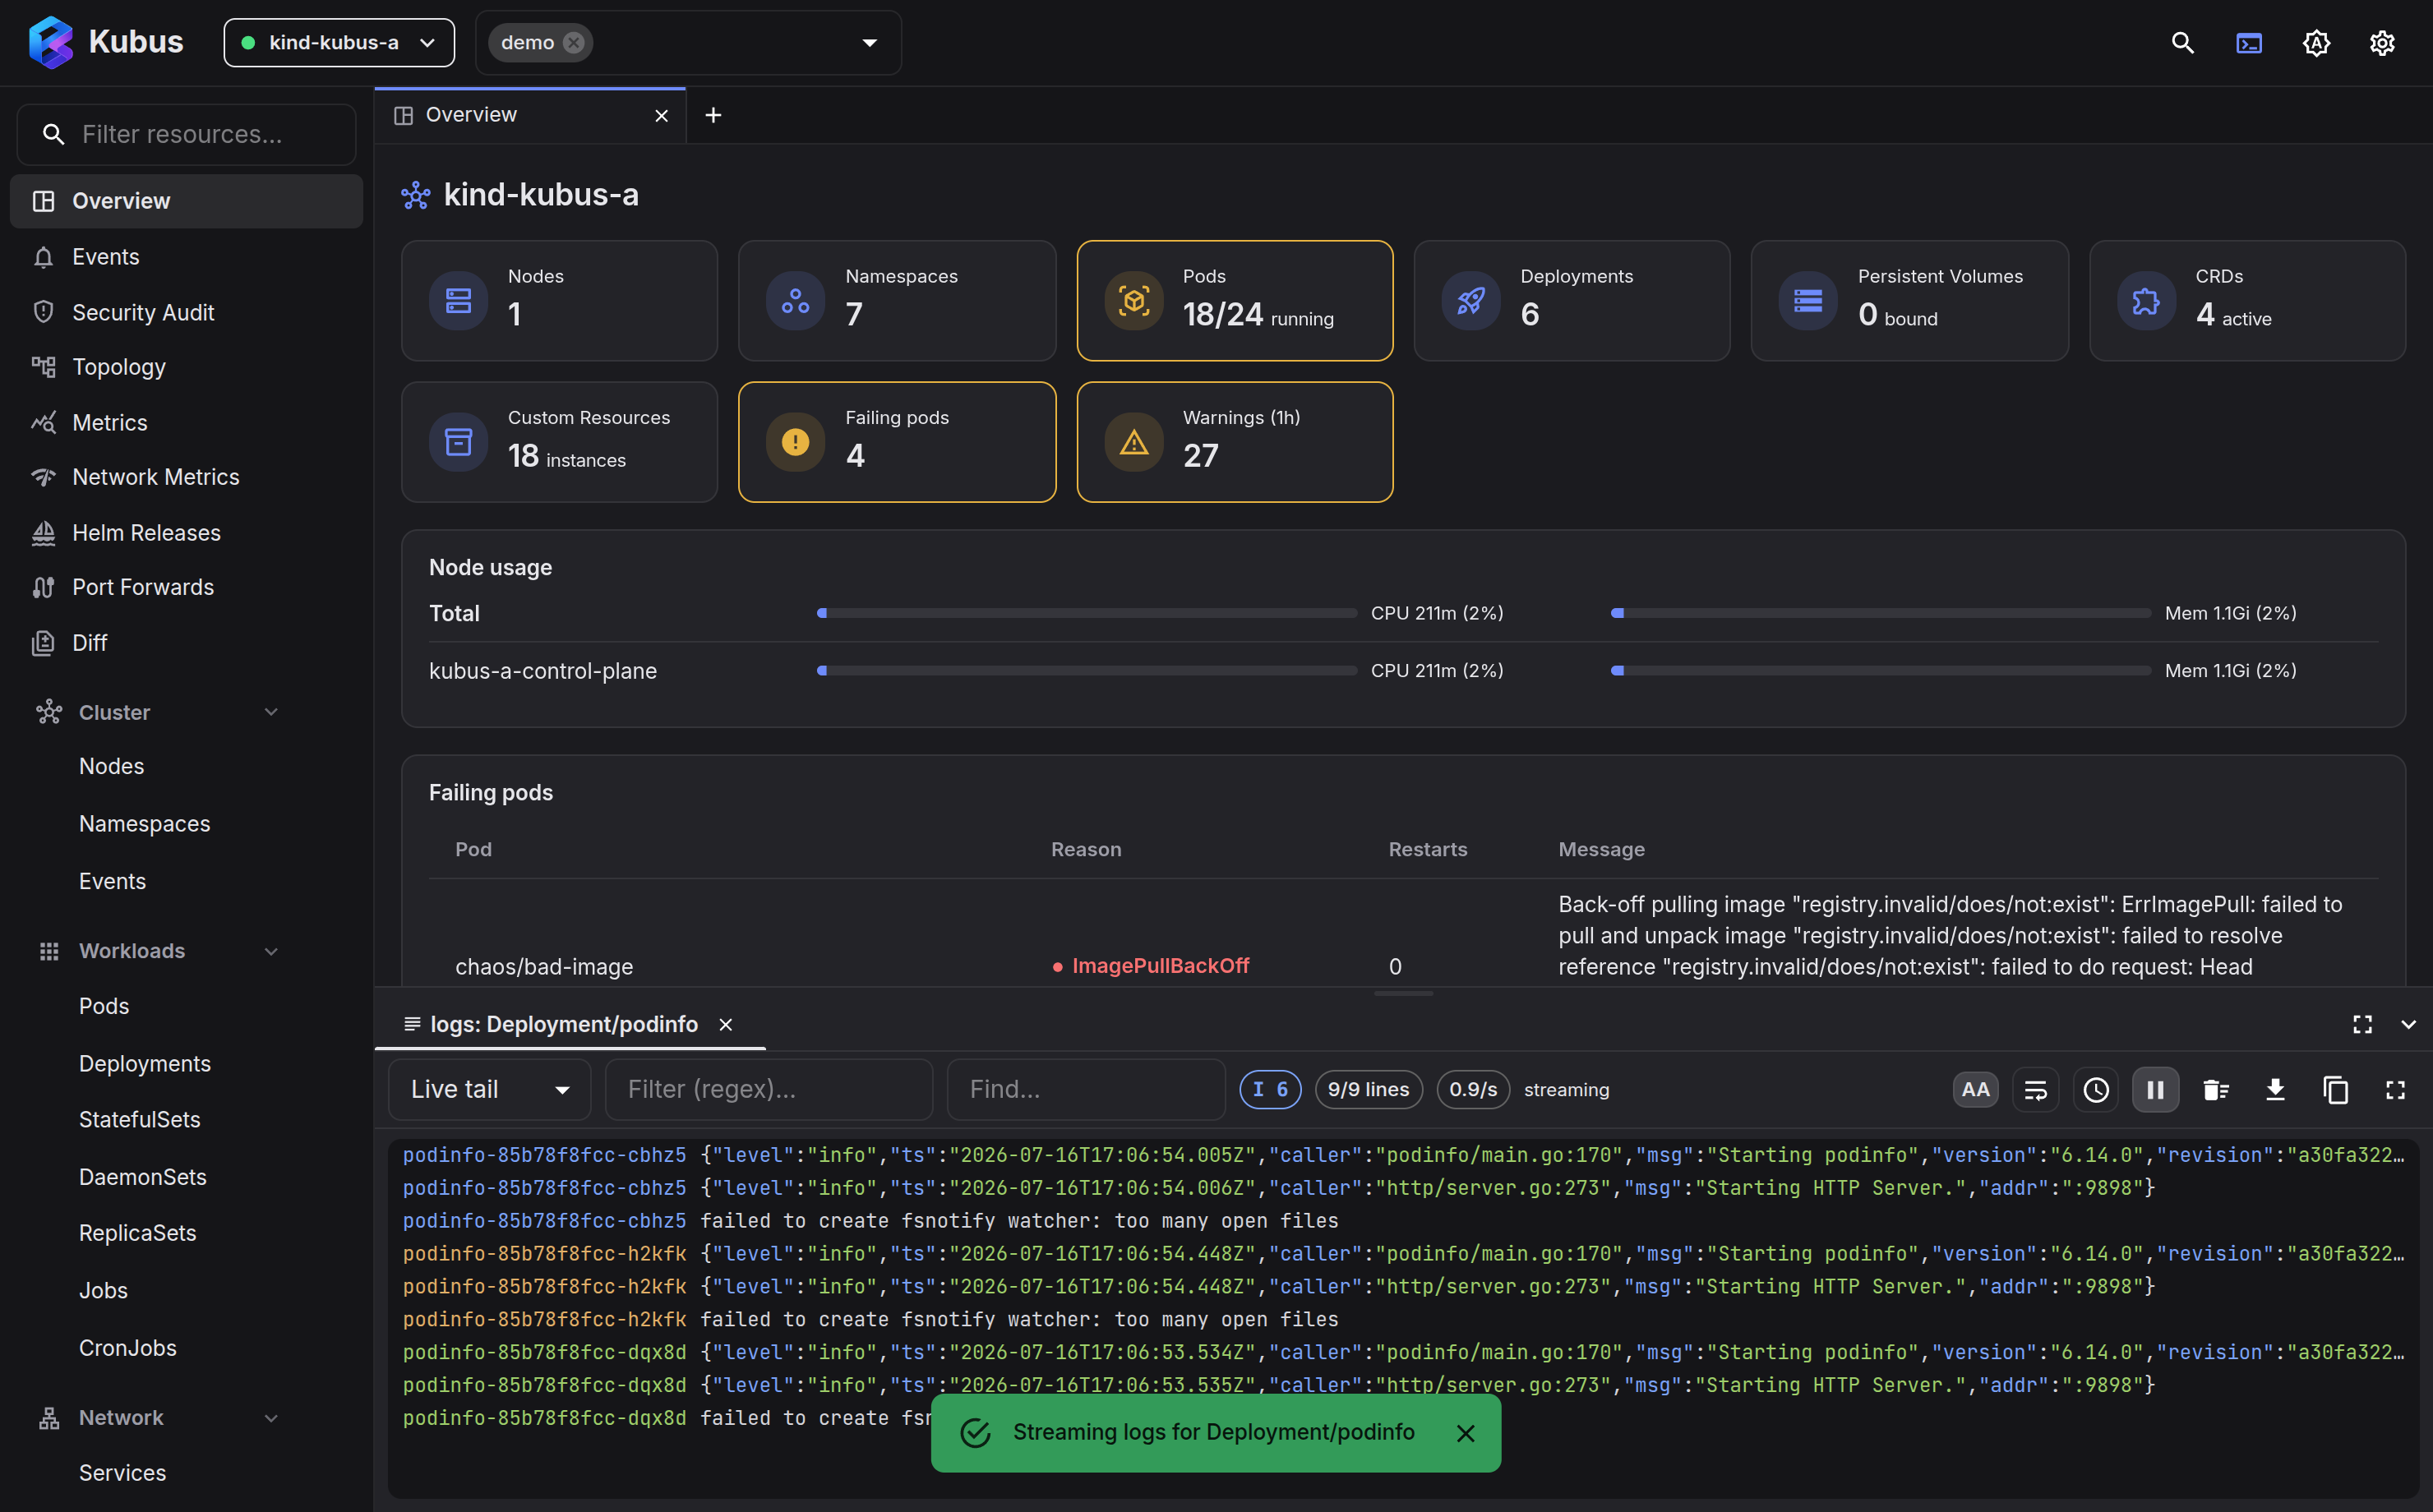Image resolution: width=2433 pixels, height=1512 pixels.
Task: Open the Warnings (1h) card
Action: [1235, 442]
